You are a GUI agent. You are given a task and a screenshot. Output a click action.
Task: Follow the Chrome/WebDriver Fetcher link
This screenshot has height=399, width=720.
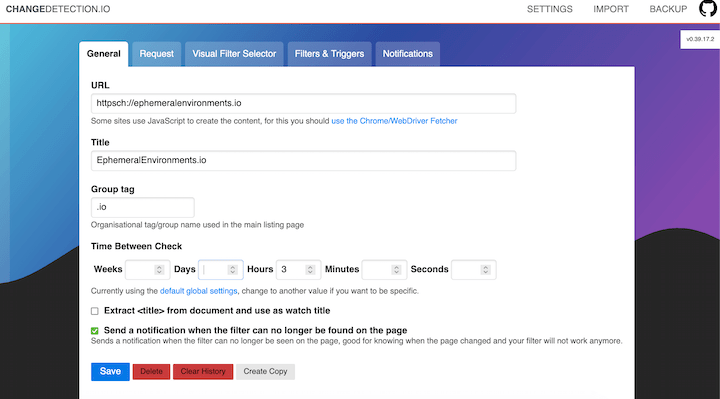(394, 121)
